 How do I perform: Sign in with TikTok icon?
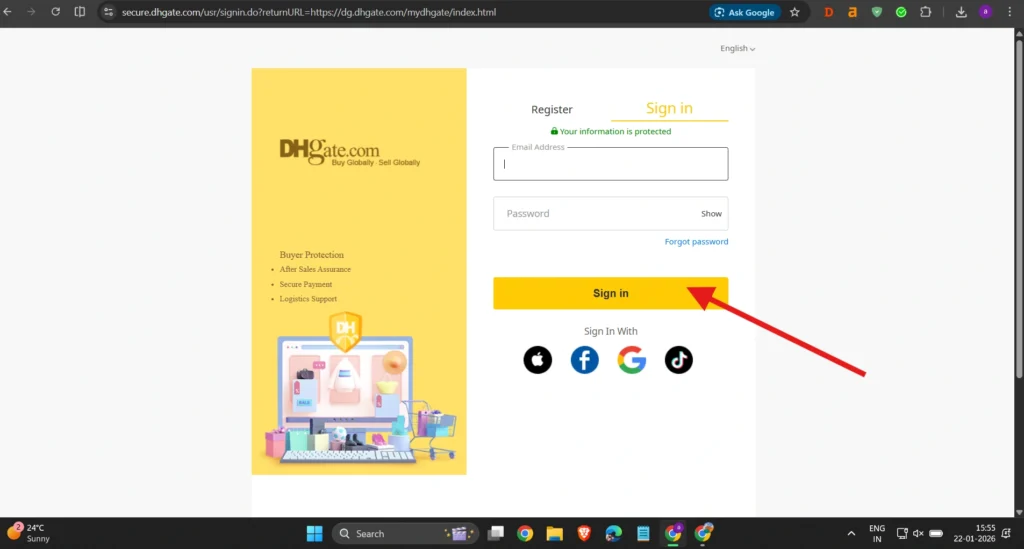point(679,360)
